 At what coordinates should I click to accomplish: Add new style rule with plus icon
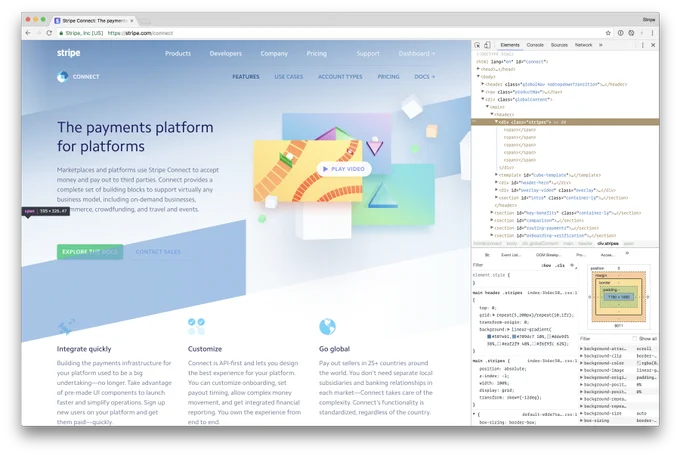coord(572,265)
